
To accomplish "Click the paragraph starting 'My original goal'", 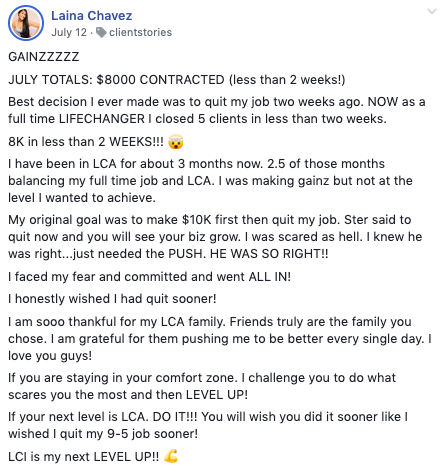I will pos(215,237).
